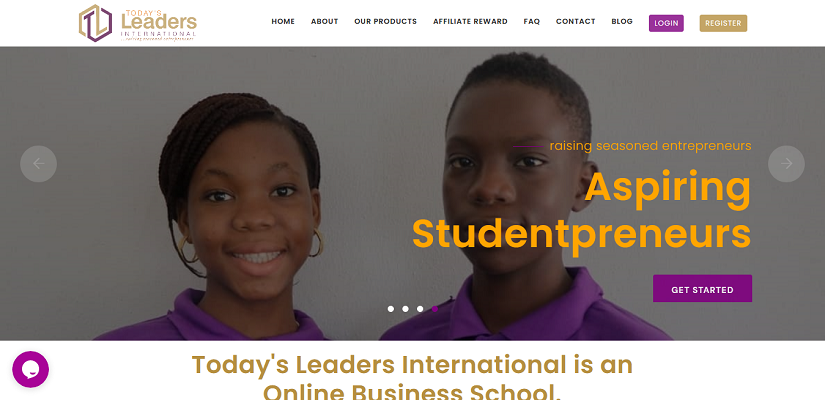Go to AFFILIATE REWARD page
825x400 pixels.
point(470,22)
